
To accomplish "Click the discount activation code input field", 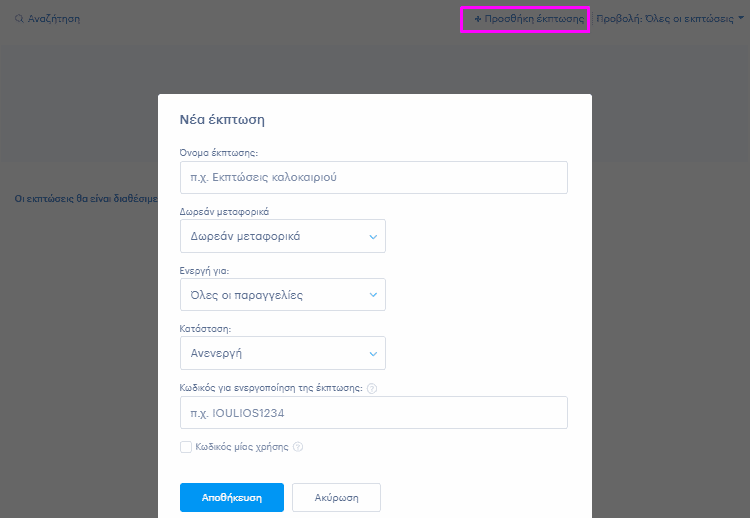I will (374, 412).
